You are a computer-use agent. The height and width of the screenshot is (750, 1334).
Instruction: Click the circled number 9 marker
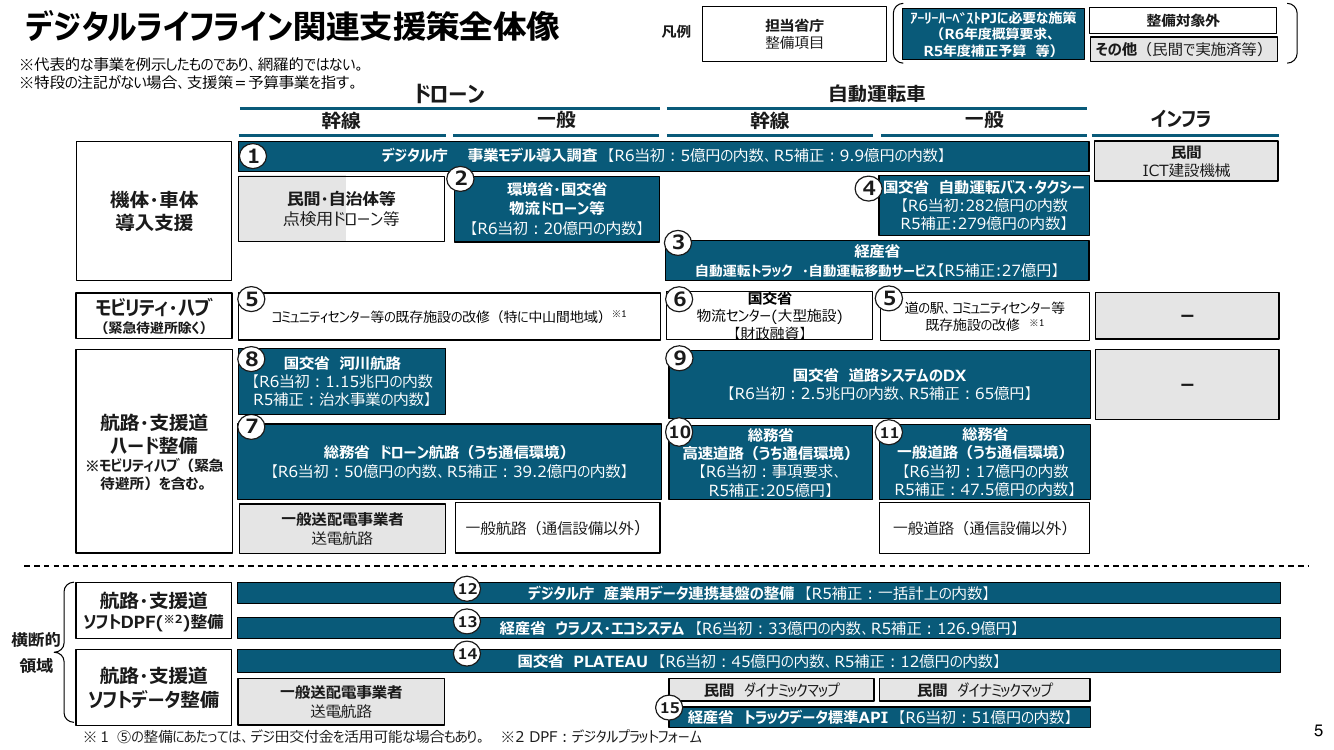click(679, 360)
